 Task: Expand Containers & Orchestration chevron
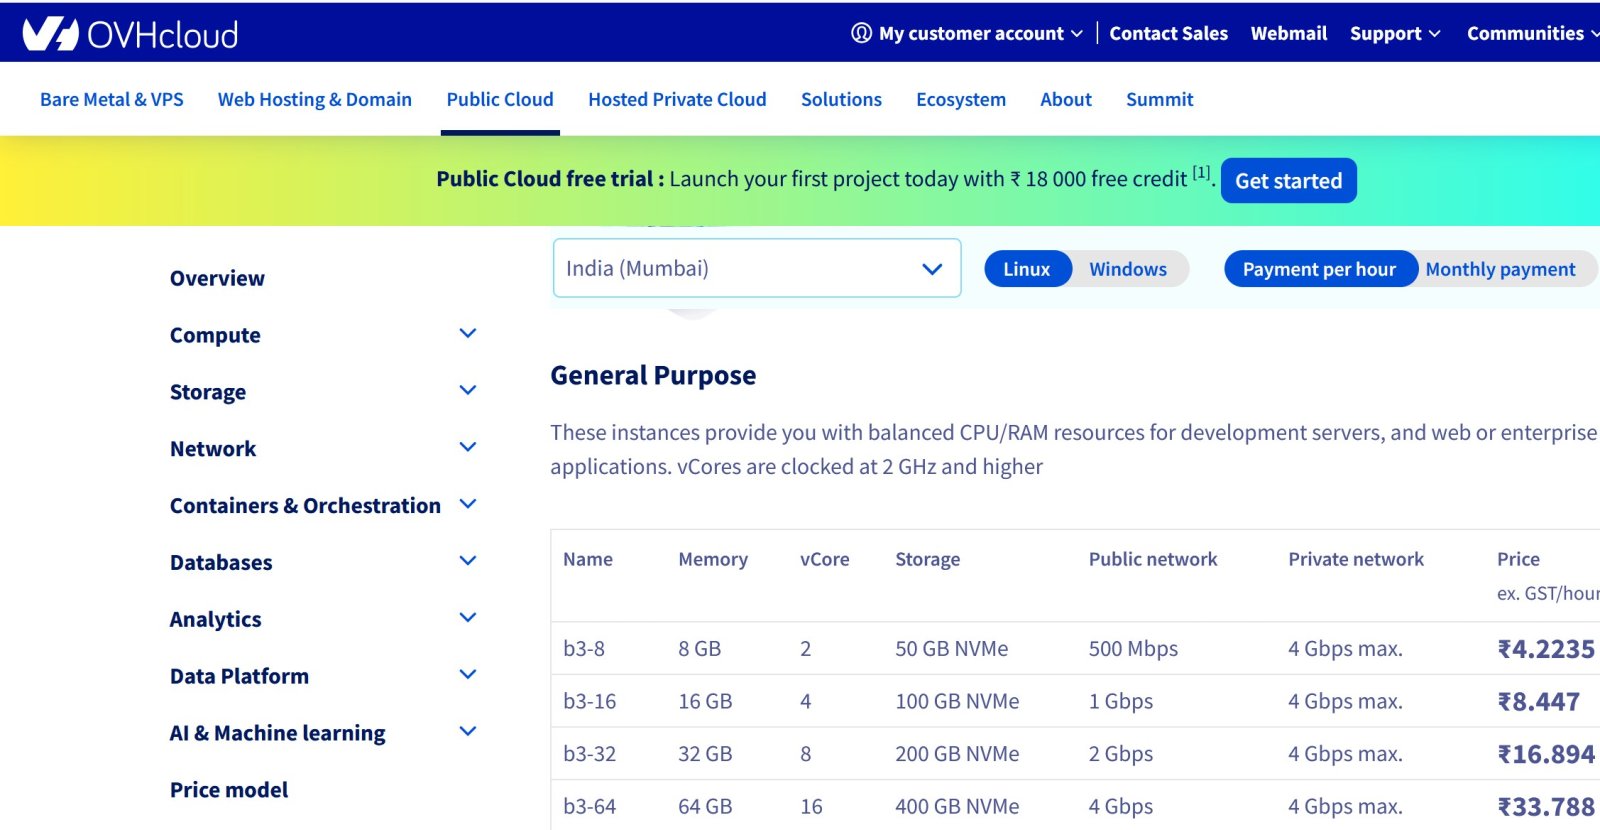467,504
